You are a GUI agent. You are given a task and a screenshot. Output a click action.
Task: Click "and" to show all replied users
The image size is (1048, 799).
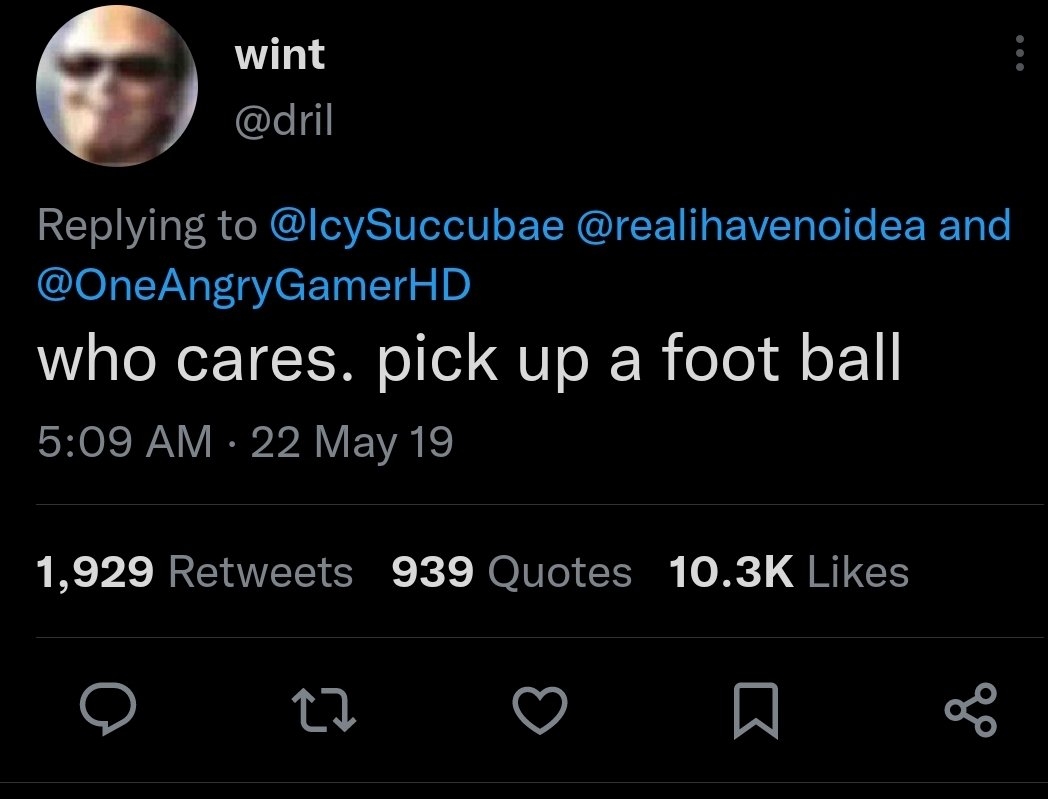[x=974, y=225]
